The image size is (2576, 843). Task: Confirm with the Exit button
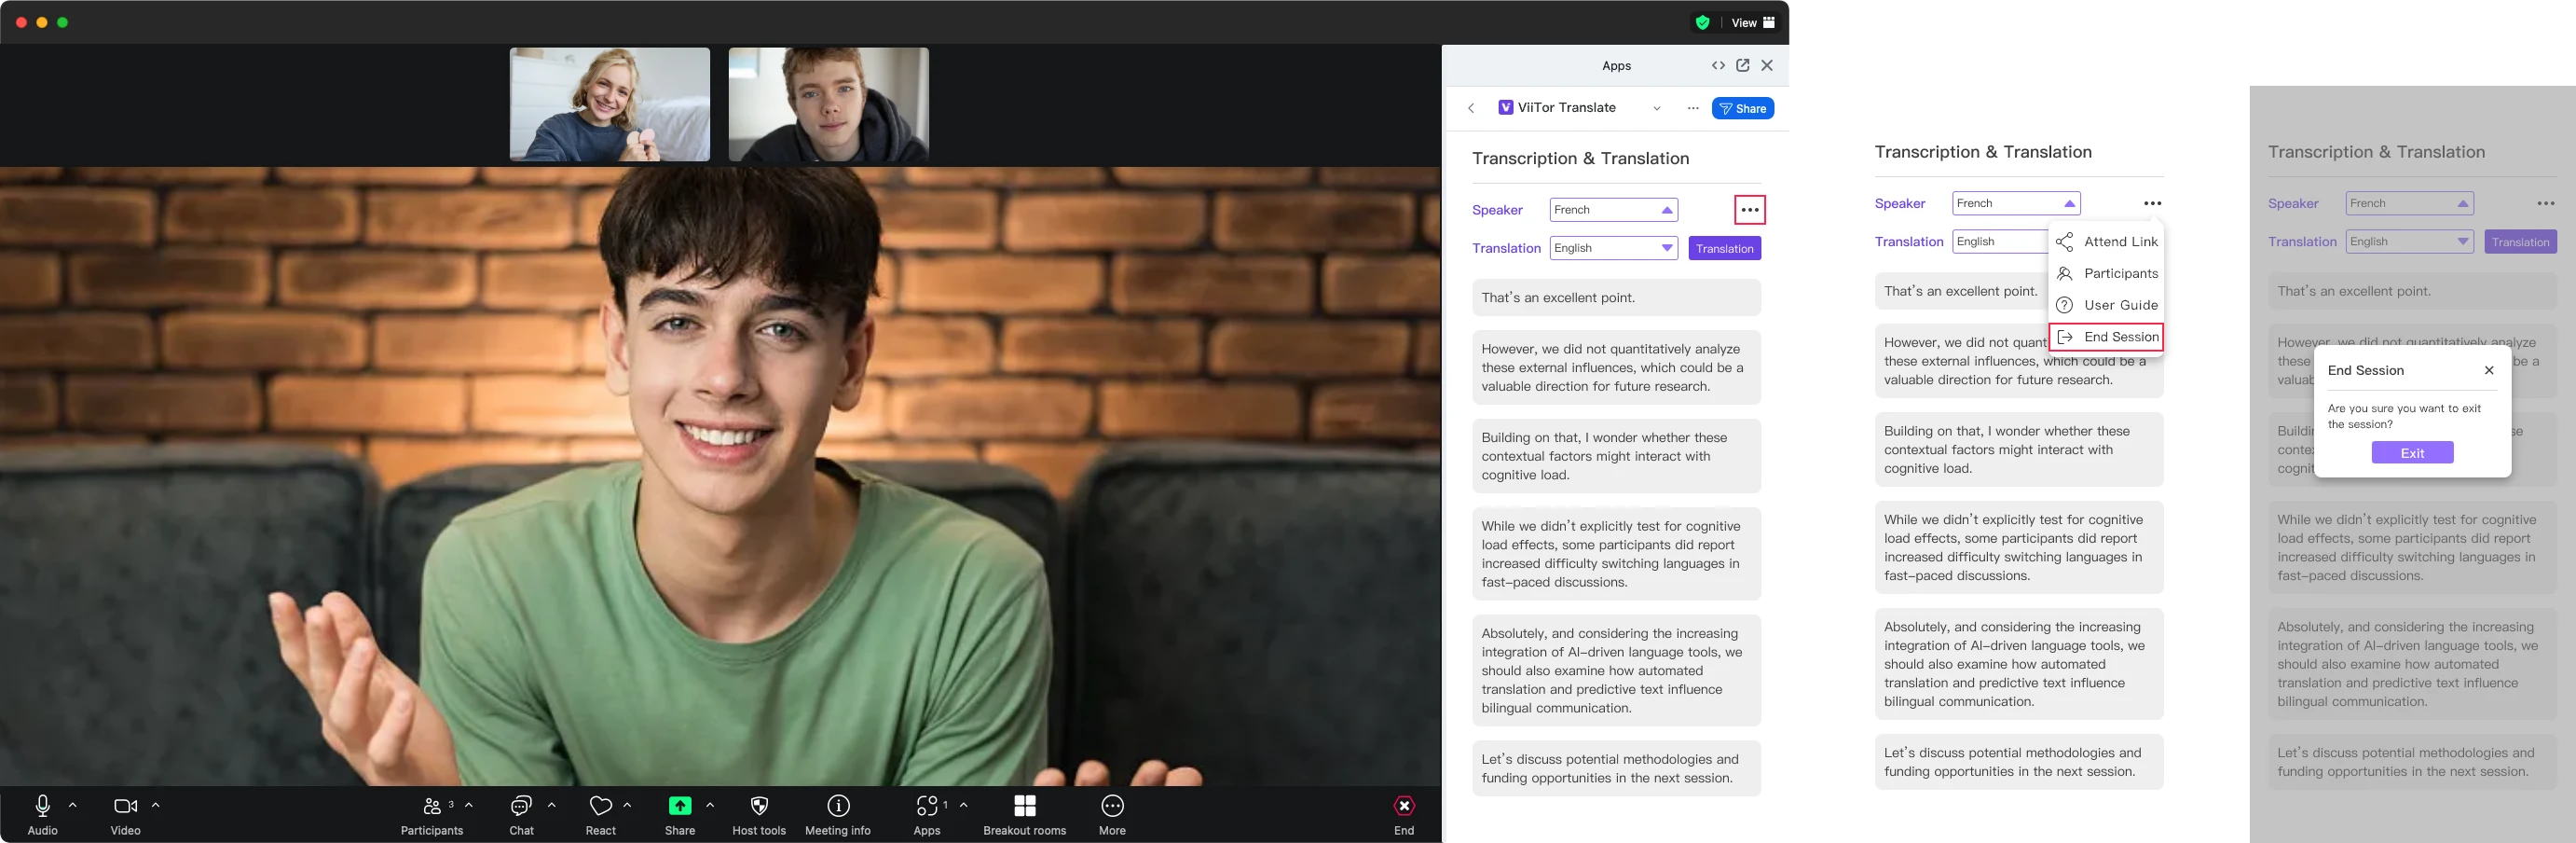[2412, 453]
